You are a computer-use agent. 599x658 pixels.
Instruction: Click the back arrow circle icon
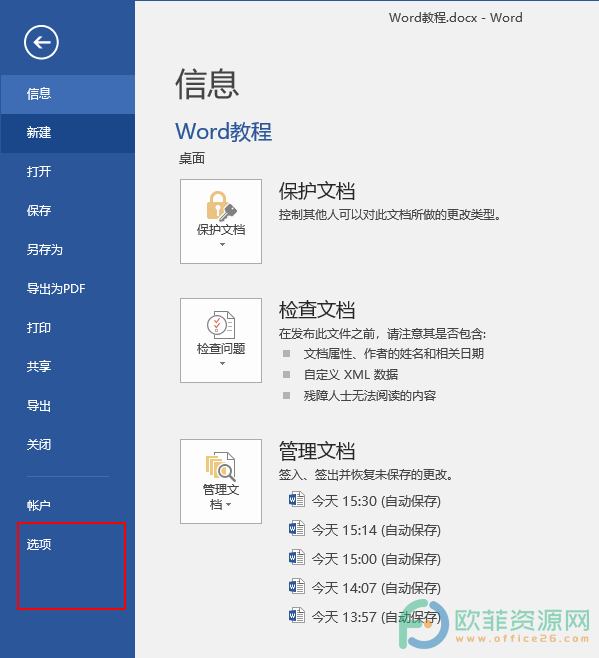[x=41, y=42]
